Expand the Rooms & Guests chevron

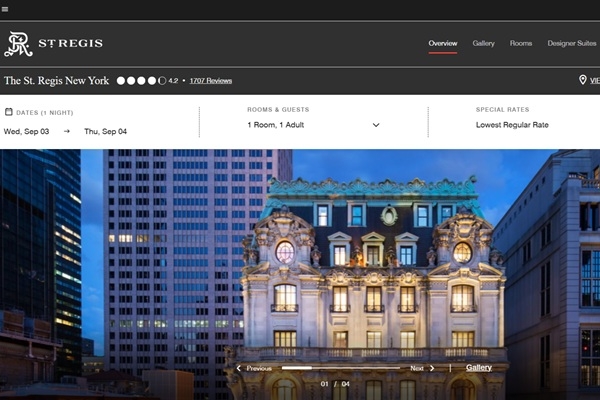[376, 126]
